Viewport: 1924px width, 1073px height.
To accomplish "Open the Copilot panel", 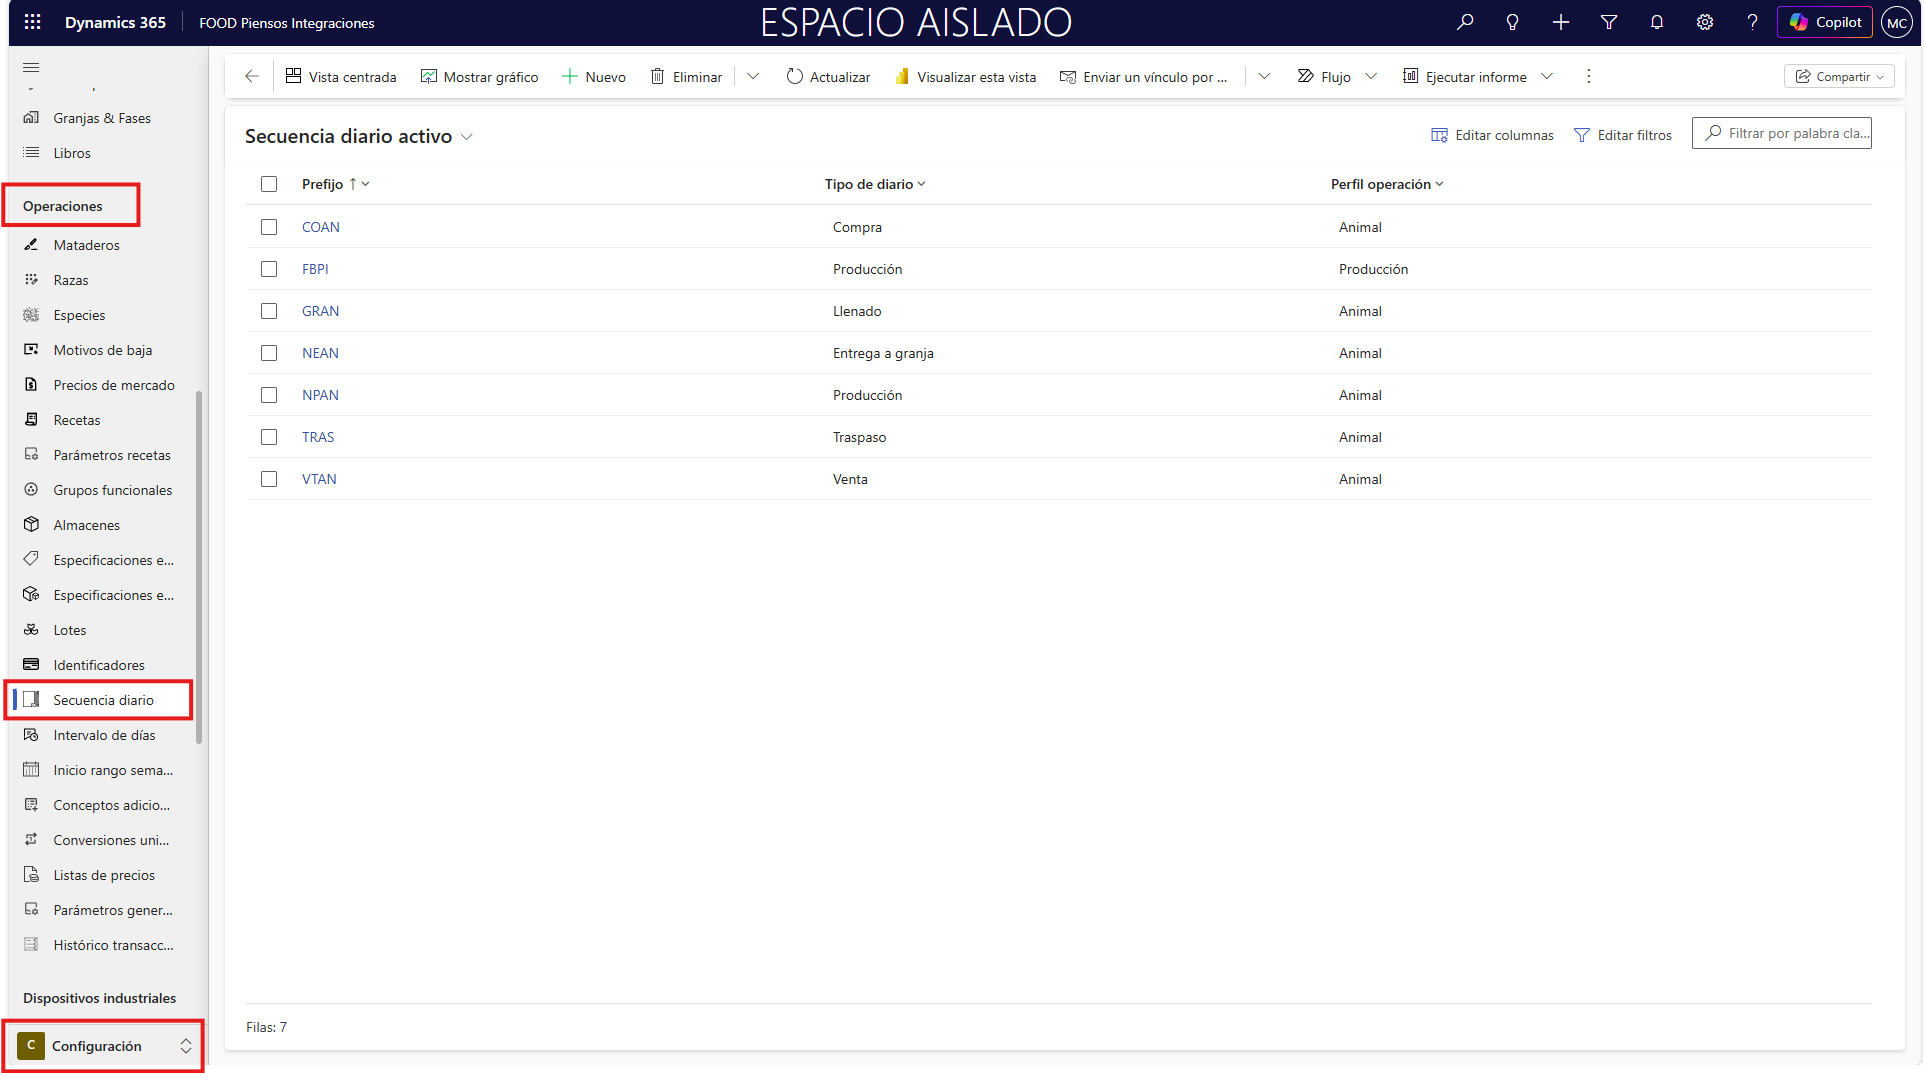I will pos(1825,22).
